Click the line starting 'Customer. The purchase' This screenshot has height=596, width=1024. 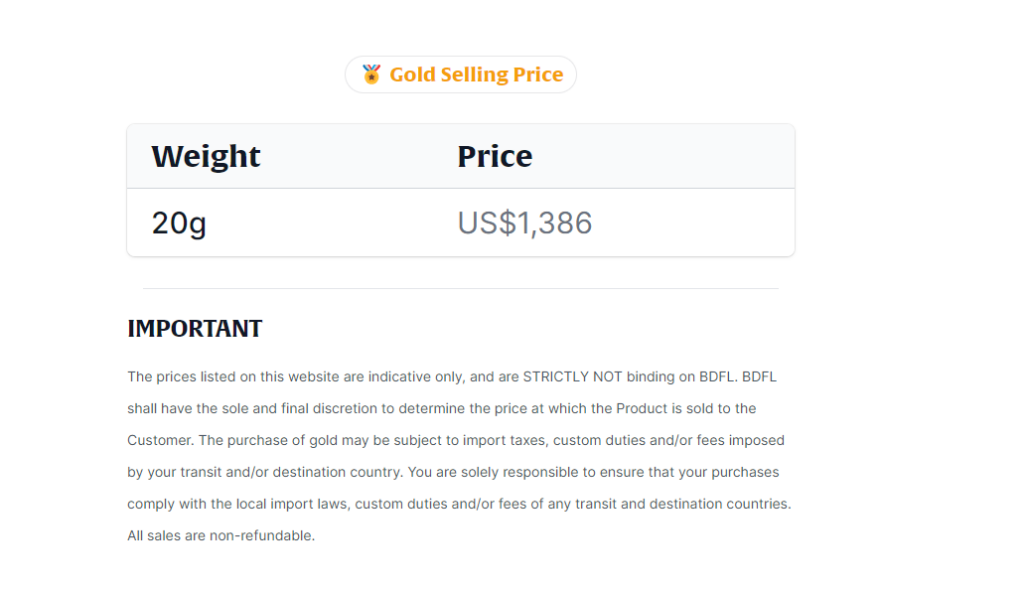(x=456, y=440)
